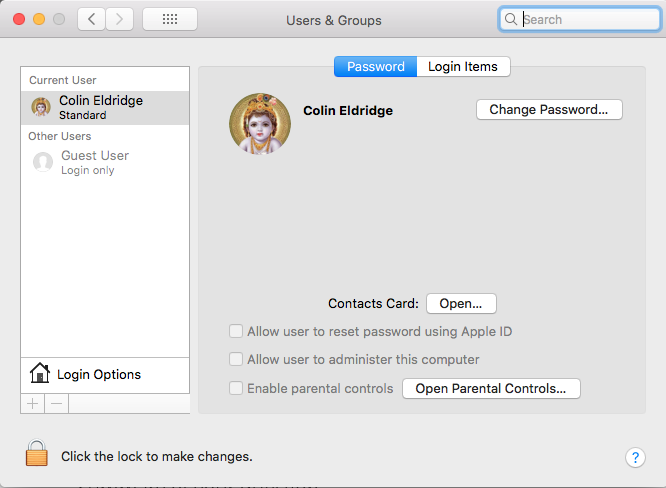666x488 pixels.
Task: Check Enable parental controls box
Action: click(236, 388)
